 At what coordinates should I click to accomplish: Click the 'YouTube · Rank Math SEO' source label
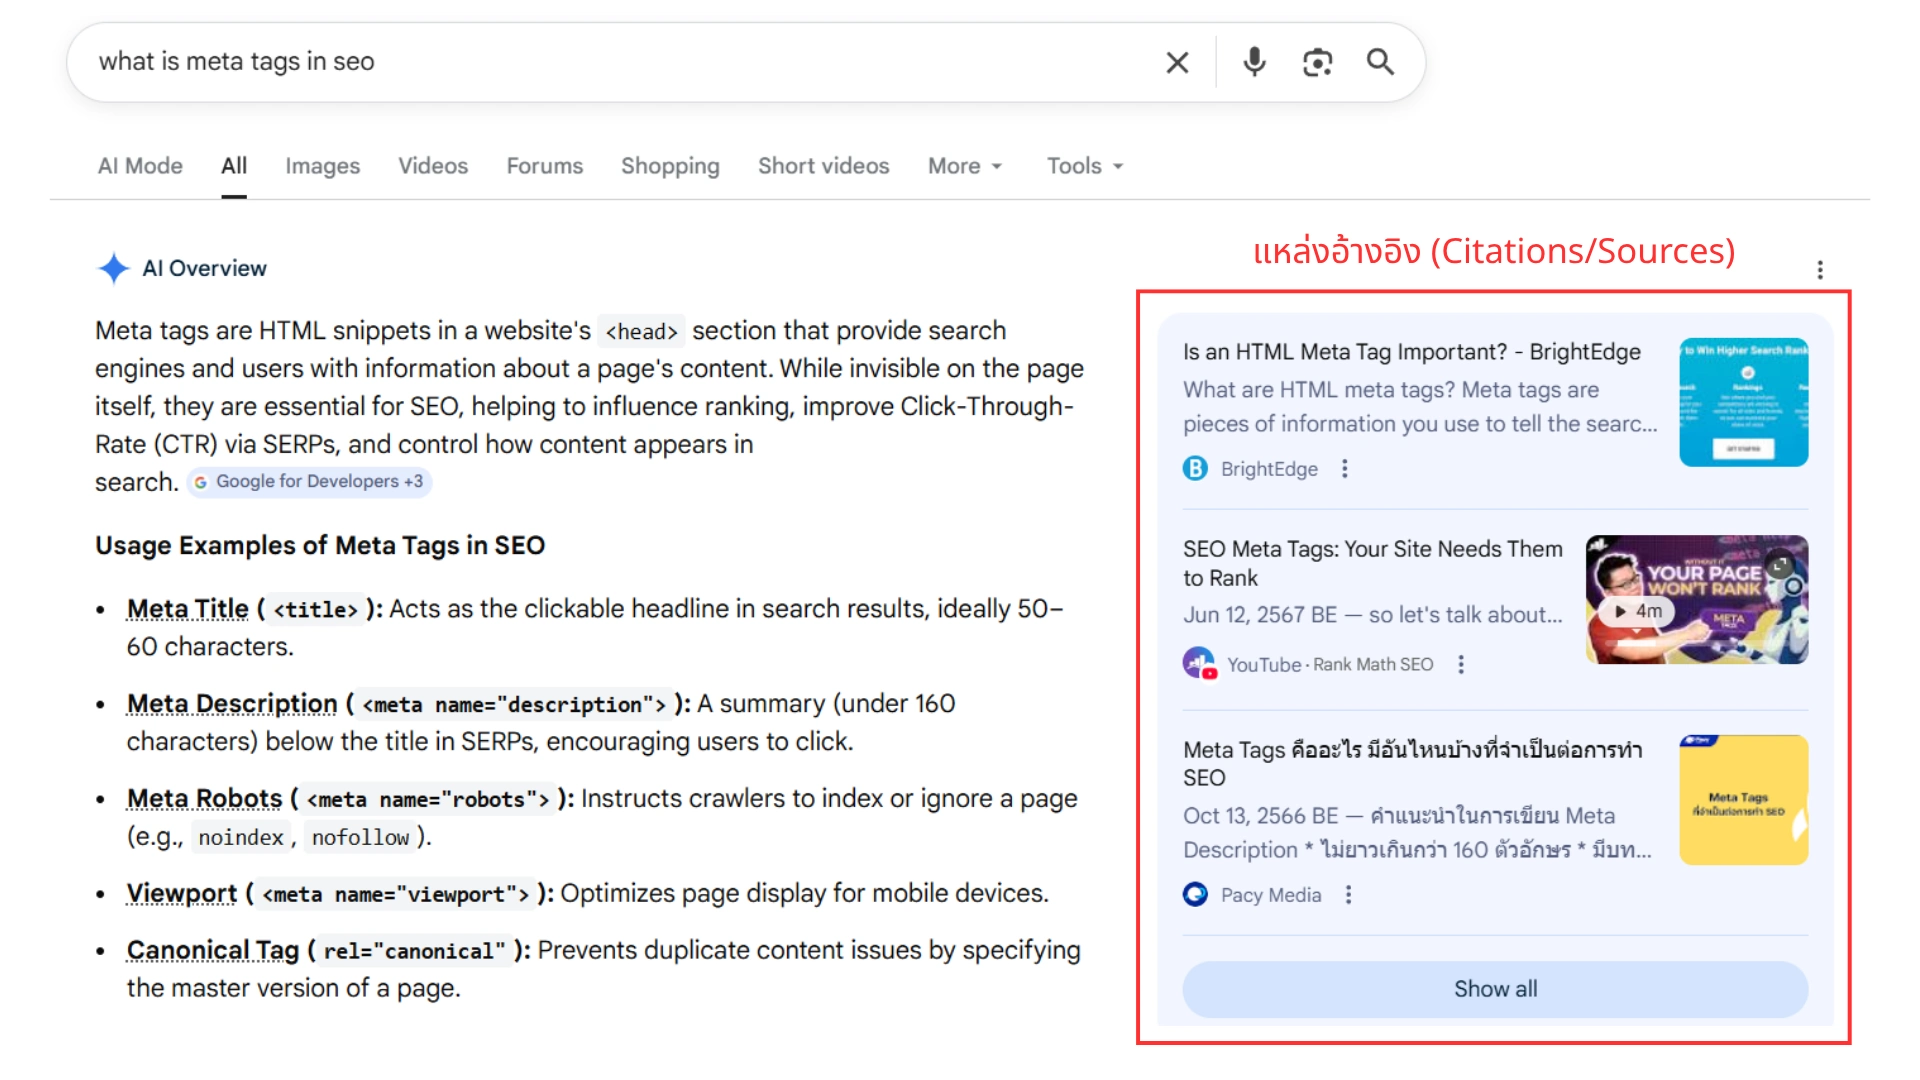pyautogui.click(x=1330, y=664)
